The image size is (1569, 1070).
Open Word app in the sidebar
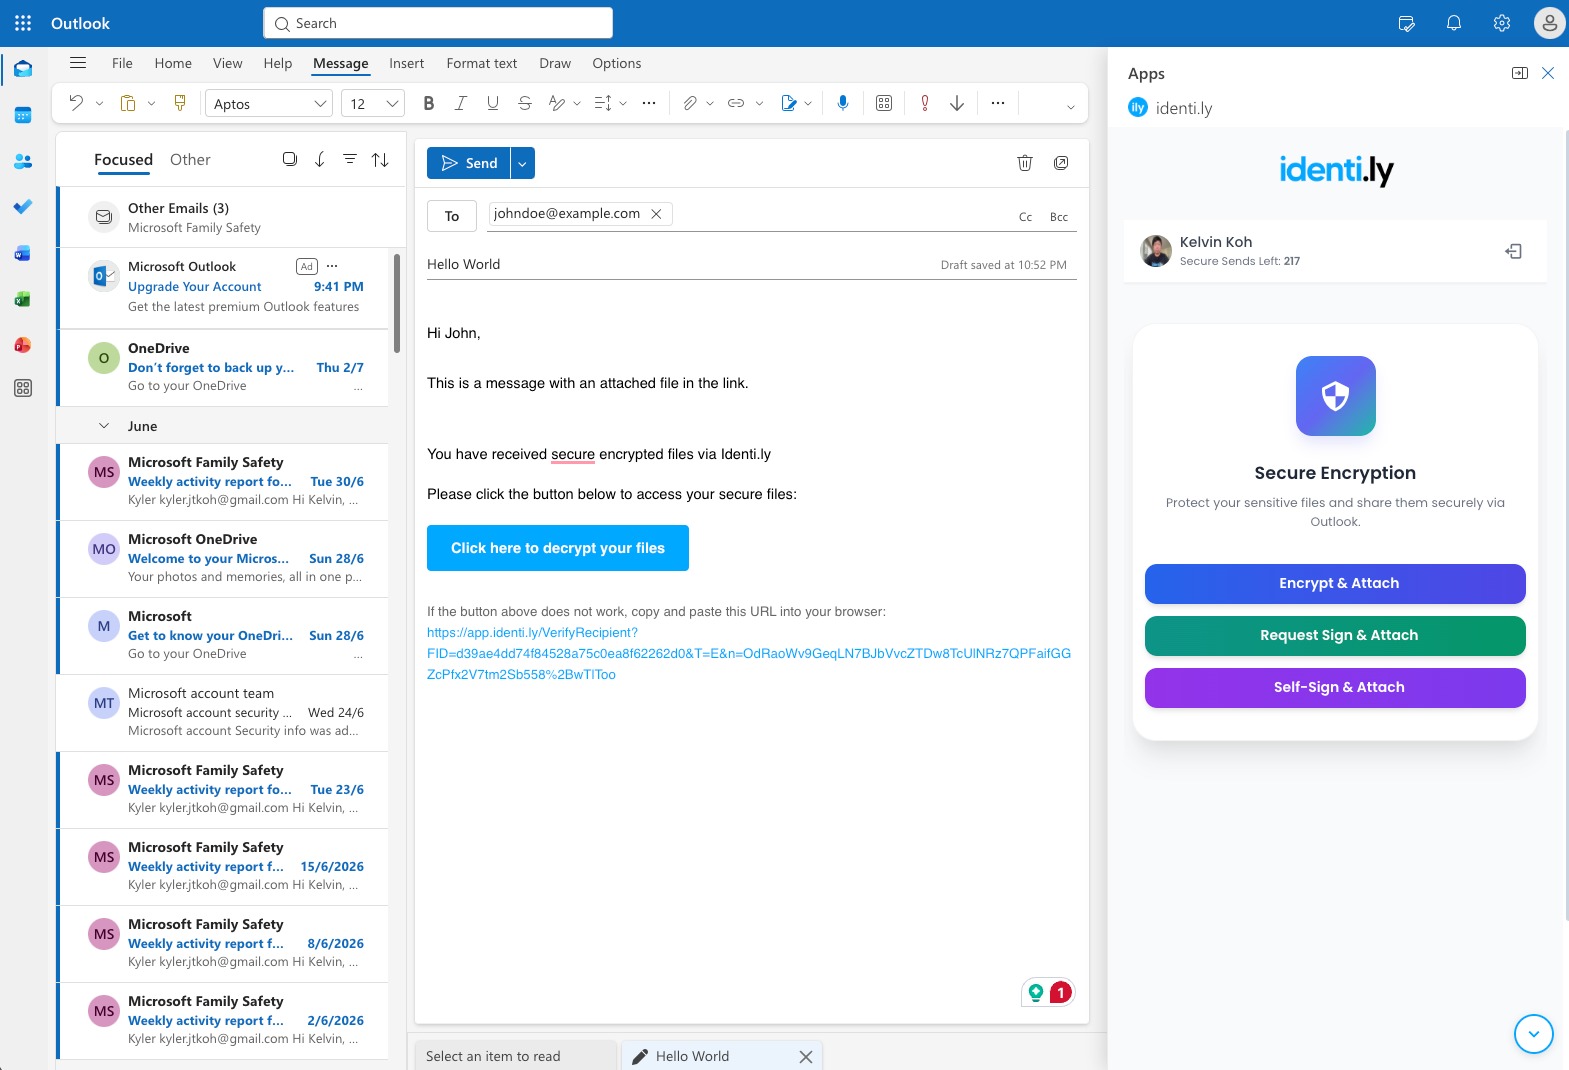[23, 253]
